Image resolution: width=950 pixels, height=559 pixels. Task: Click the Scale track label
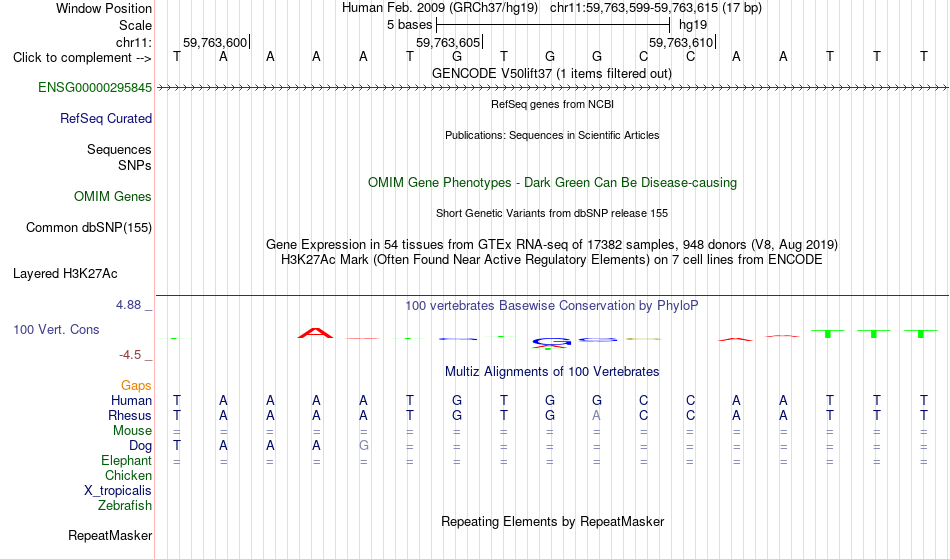click(x=135, y=25)
